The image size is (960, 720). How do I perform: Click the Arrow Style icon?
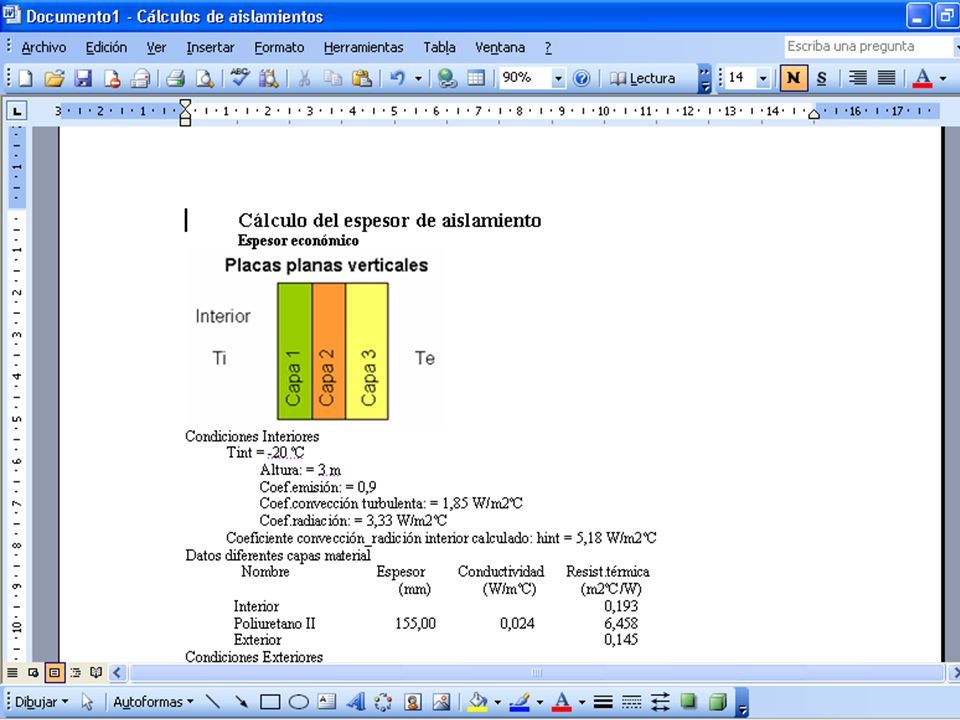660,702
